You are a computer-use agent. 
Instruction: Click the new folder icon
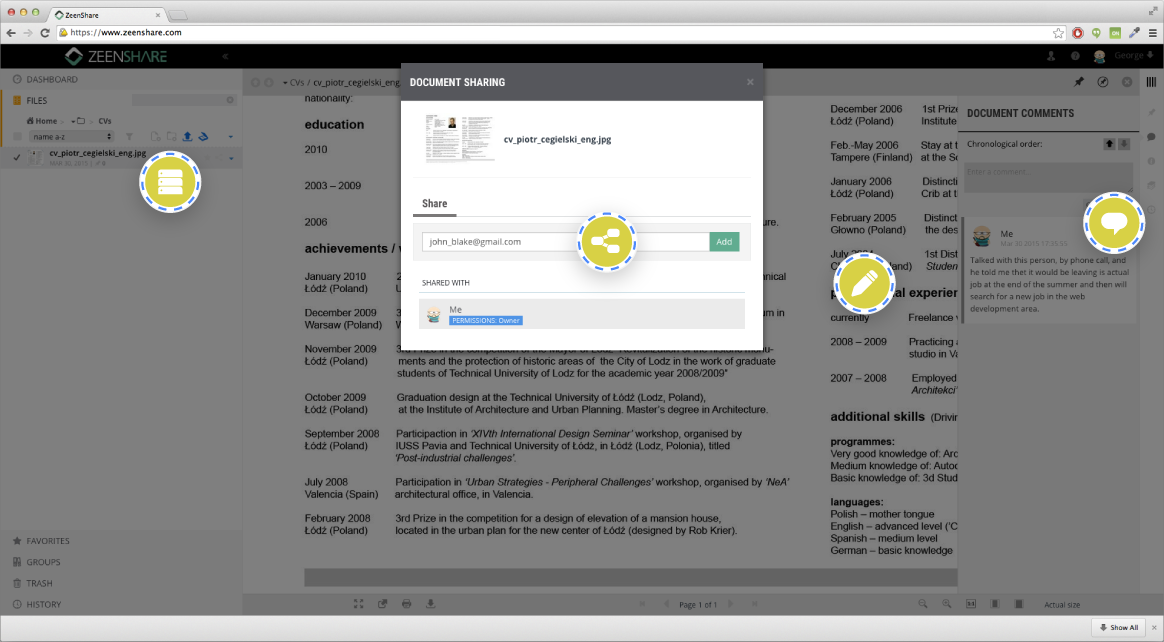(x=171, y=137)
